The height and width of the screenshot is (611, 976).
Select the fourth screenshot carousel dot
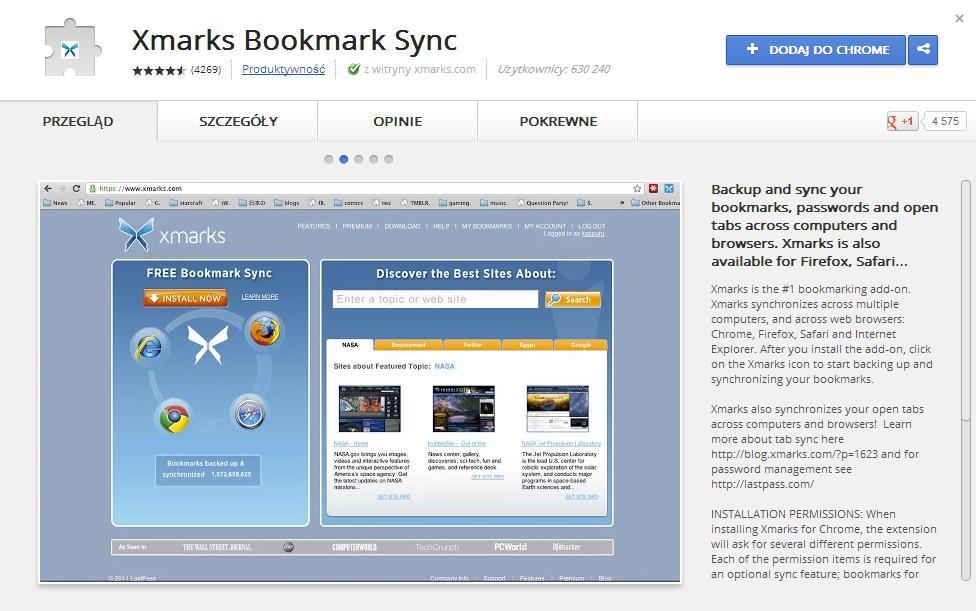point(373,159)
